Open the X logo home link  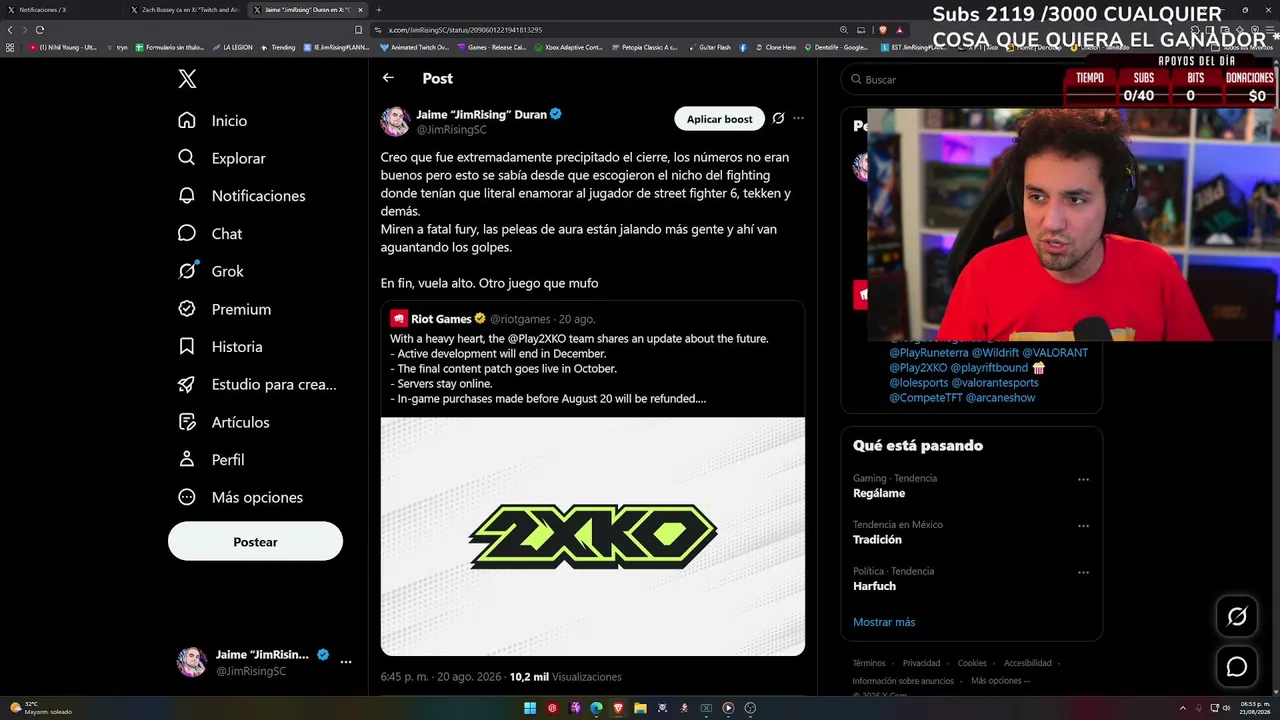[187, 79]
